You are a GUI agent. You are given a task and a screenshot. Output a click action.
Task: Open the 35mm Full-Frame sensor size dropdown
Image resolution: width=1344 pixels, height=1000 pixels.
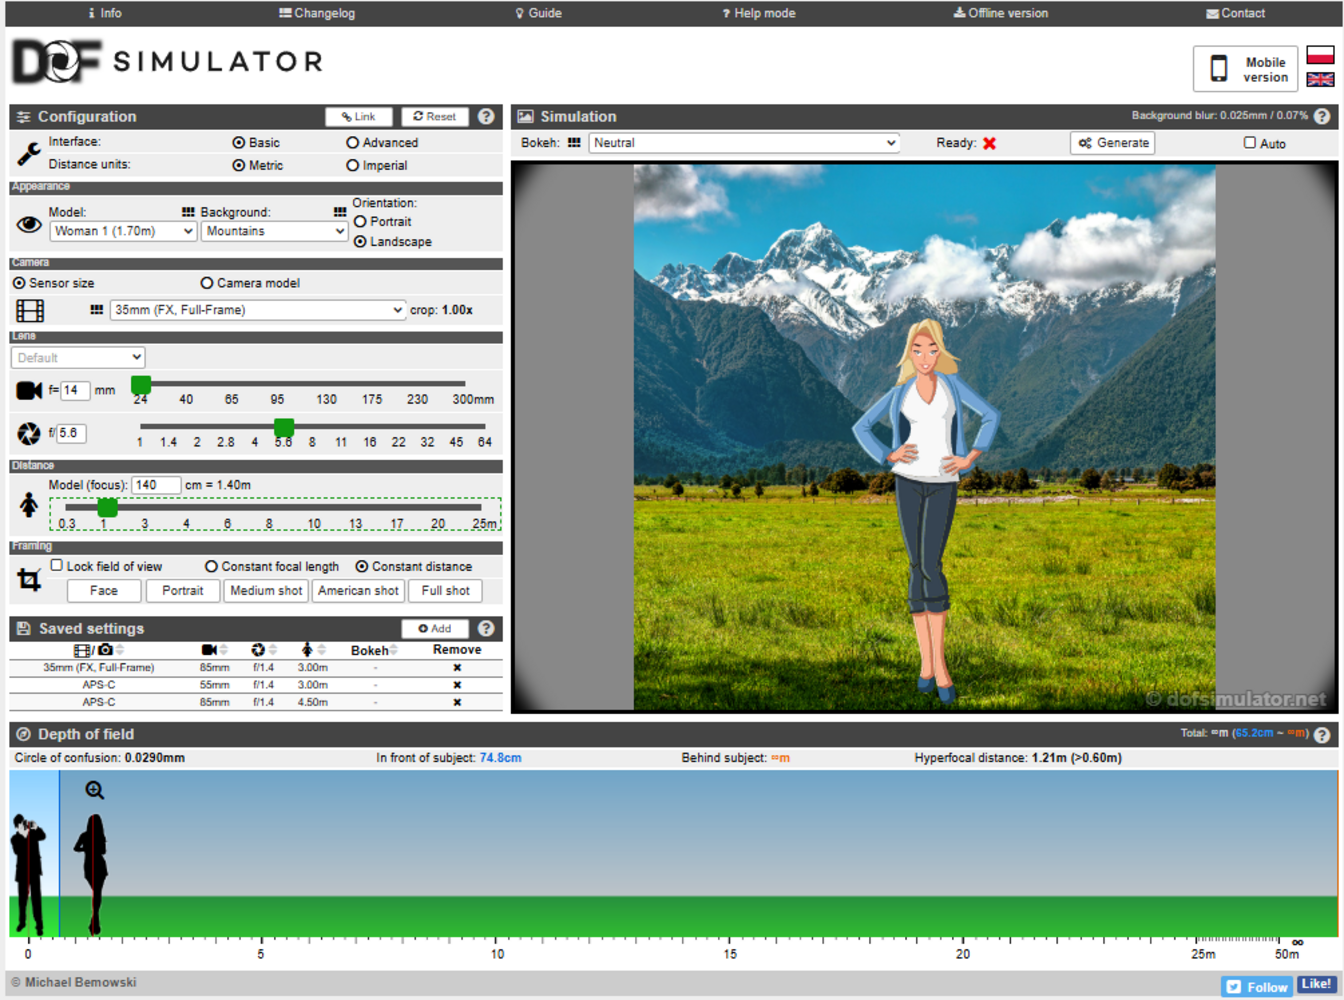[257, 310]
